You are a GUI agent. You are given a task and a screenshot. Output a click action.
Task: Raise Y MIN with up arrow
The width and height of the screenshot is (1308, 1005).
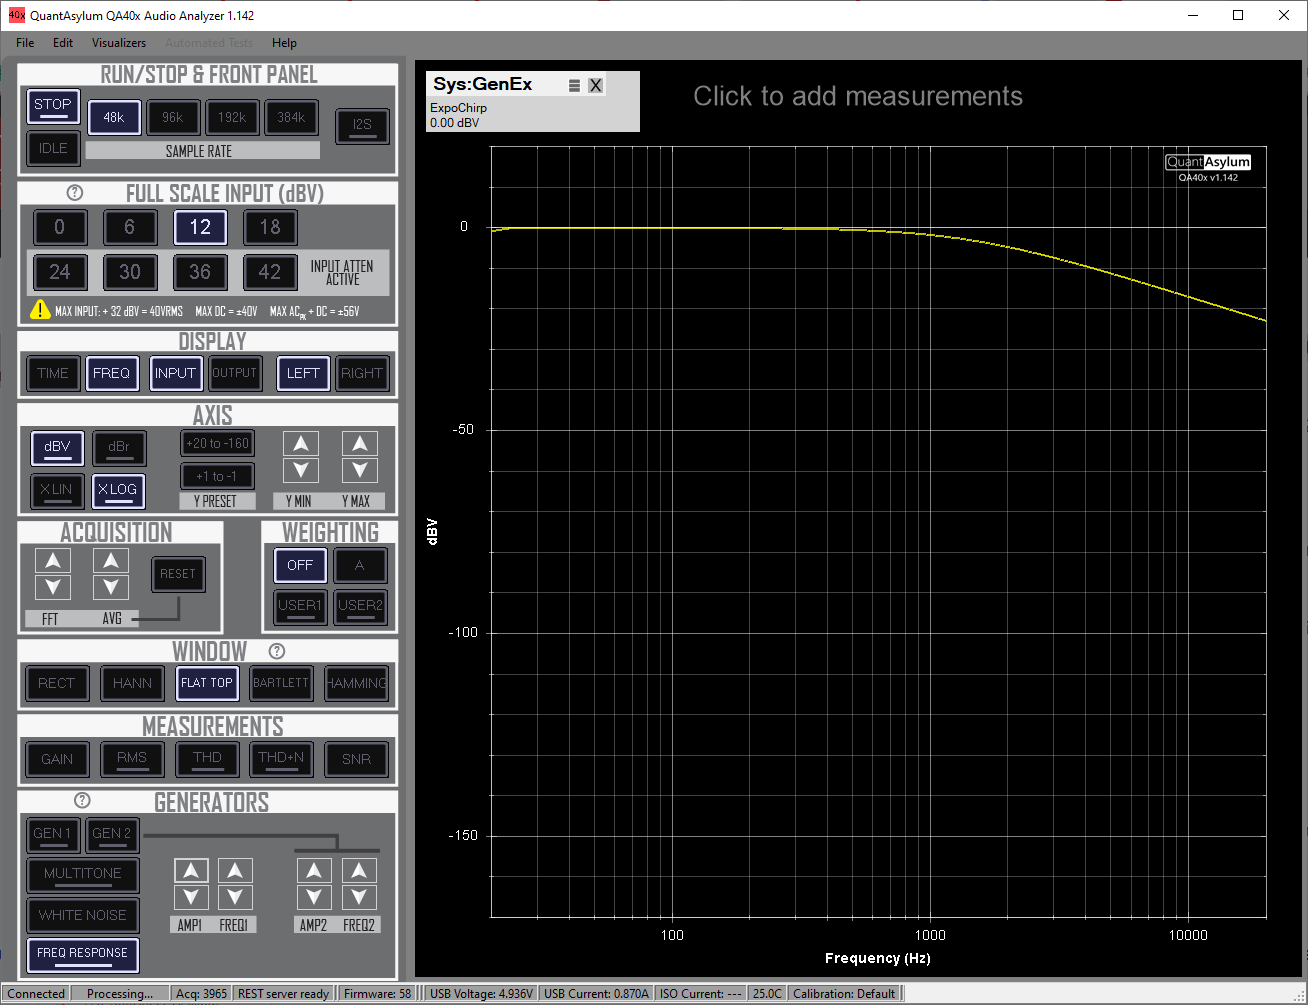(301, 444)
